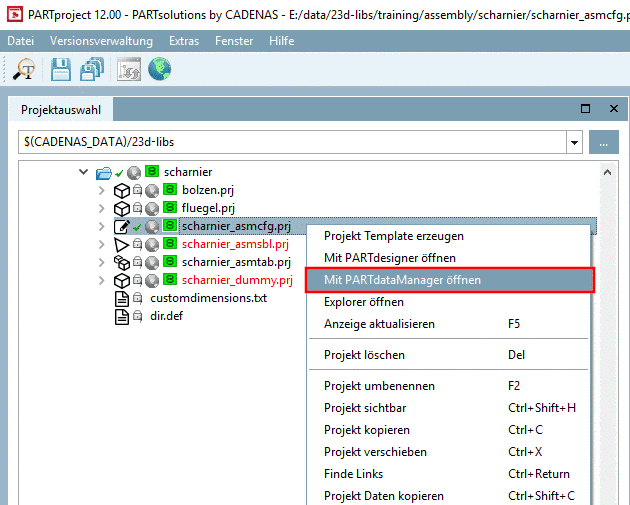
Task: Click the Save All multiple disks icon
Action: [92, 70]
